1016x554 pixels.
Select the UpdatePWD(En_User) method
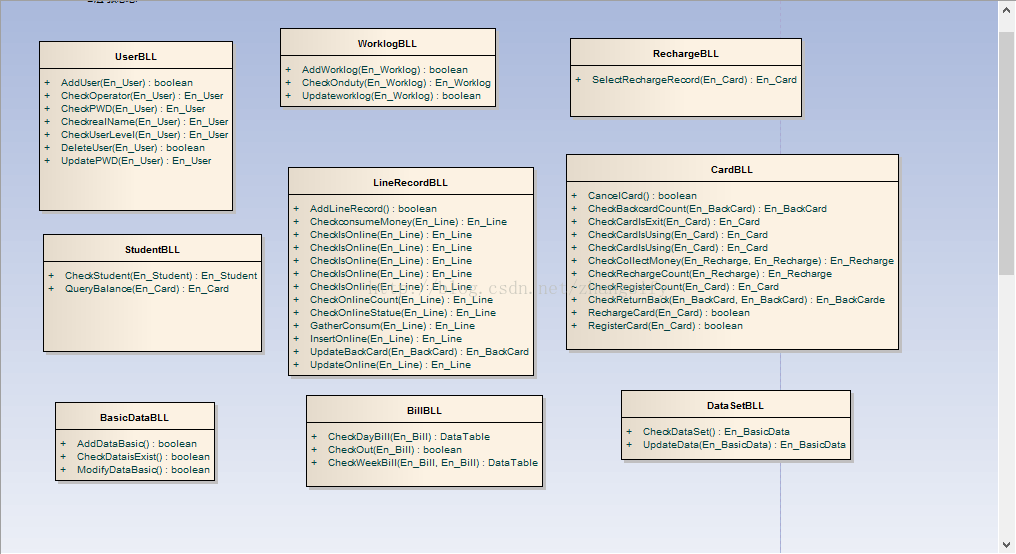[x=136, y=161]
